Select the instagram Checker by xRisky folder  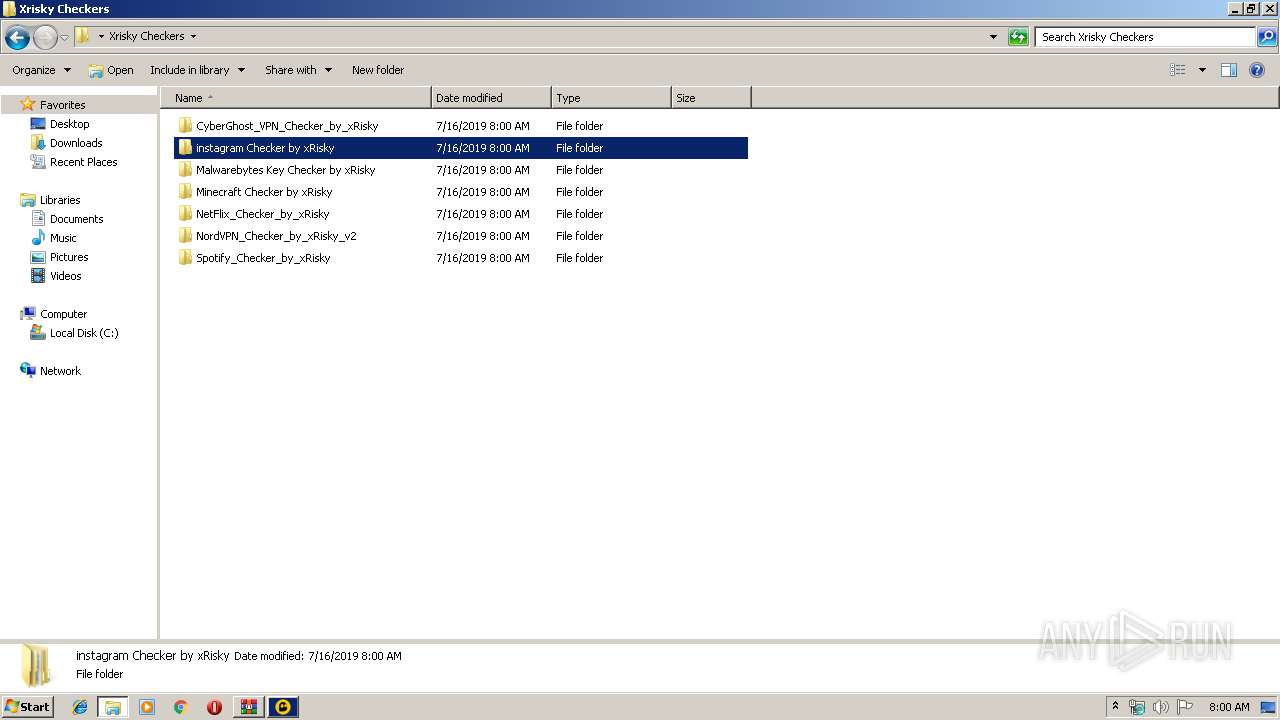(461, 148)
